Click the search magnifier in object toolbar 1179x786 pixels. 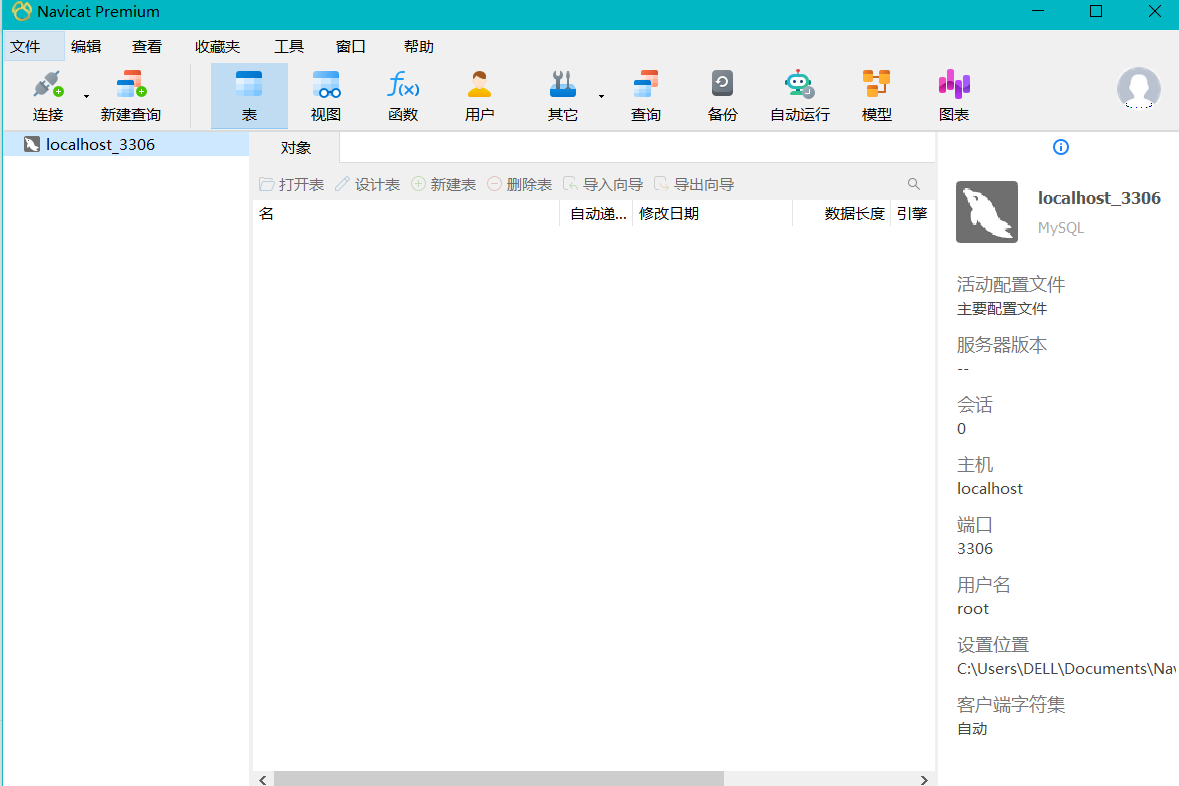(914, 184)
